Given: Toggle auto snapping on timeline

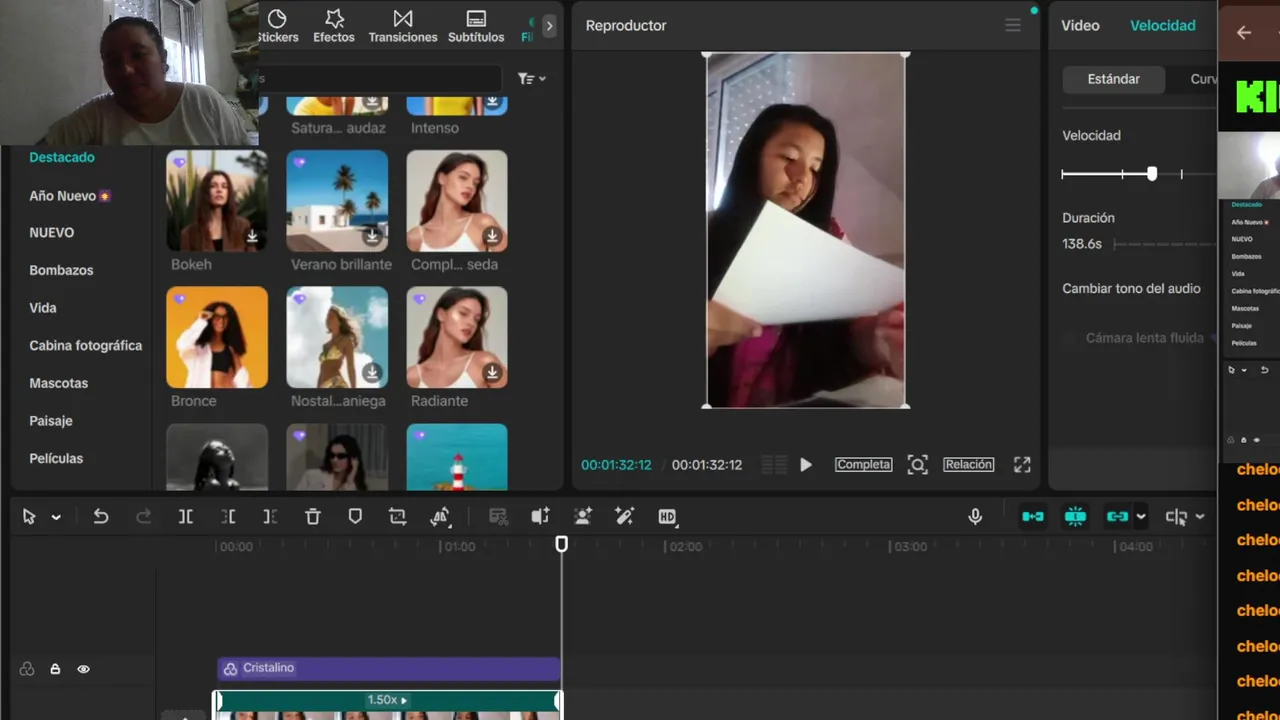Looking at the screenshot, I should coord(1075,517).
